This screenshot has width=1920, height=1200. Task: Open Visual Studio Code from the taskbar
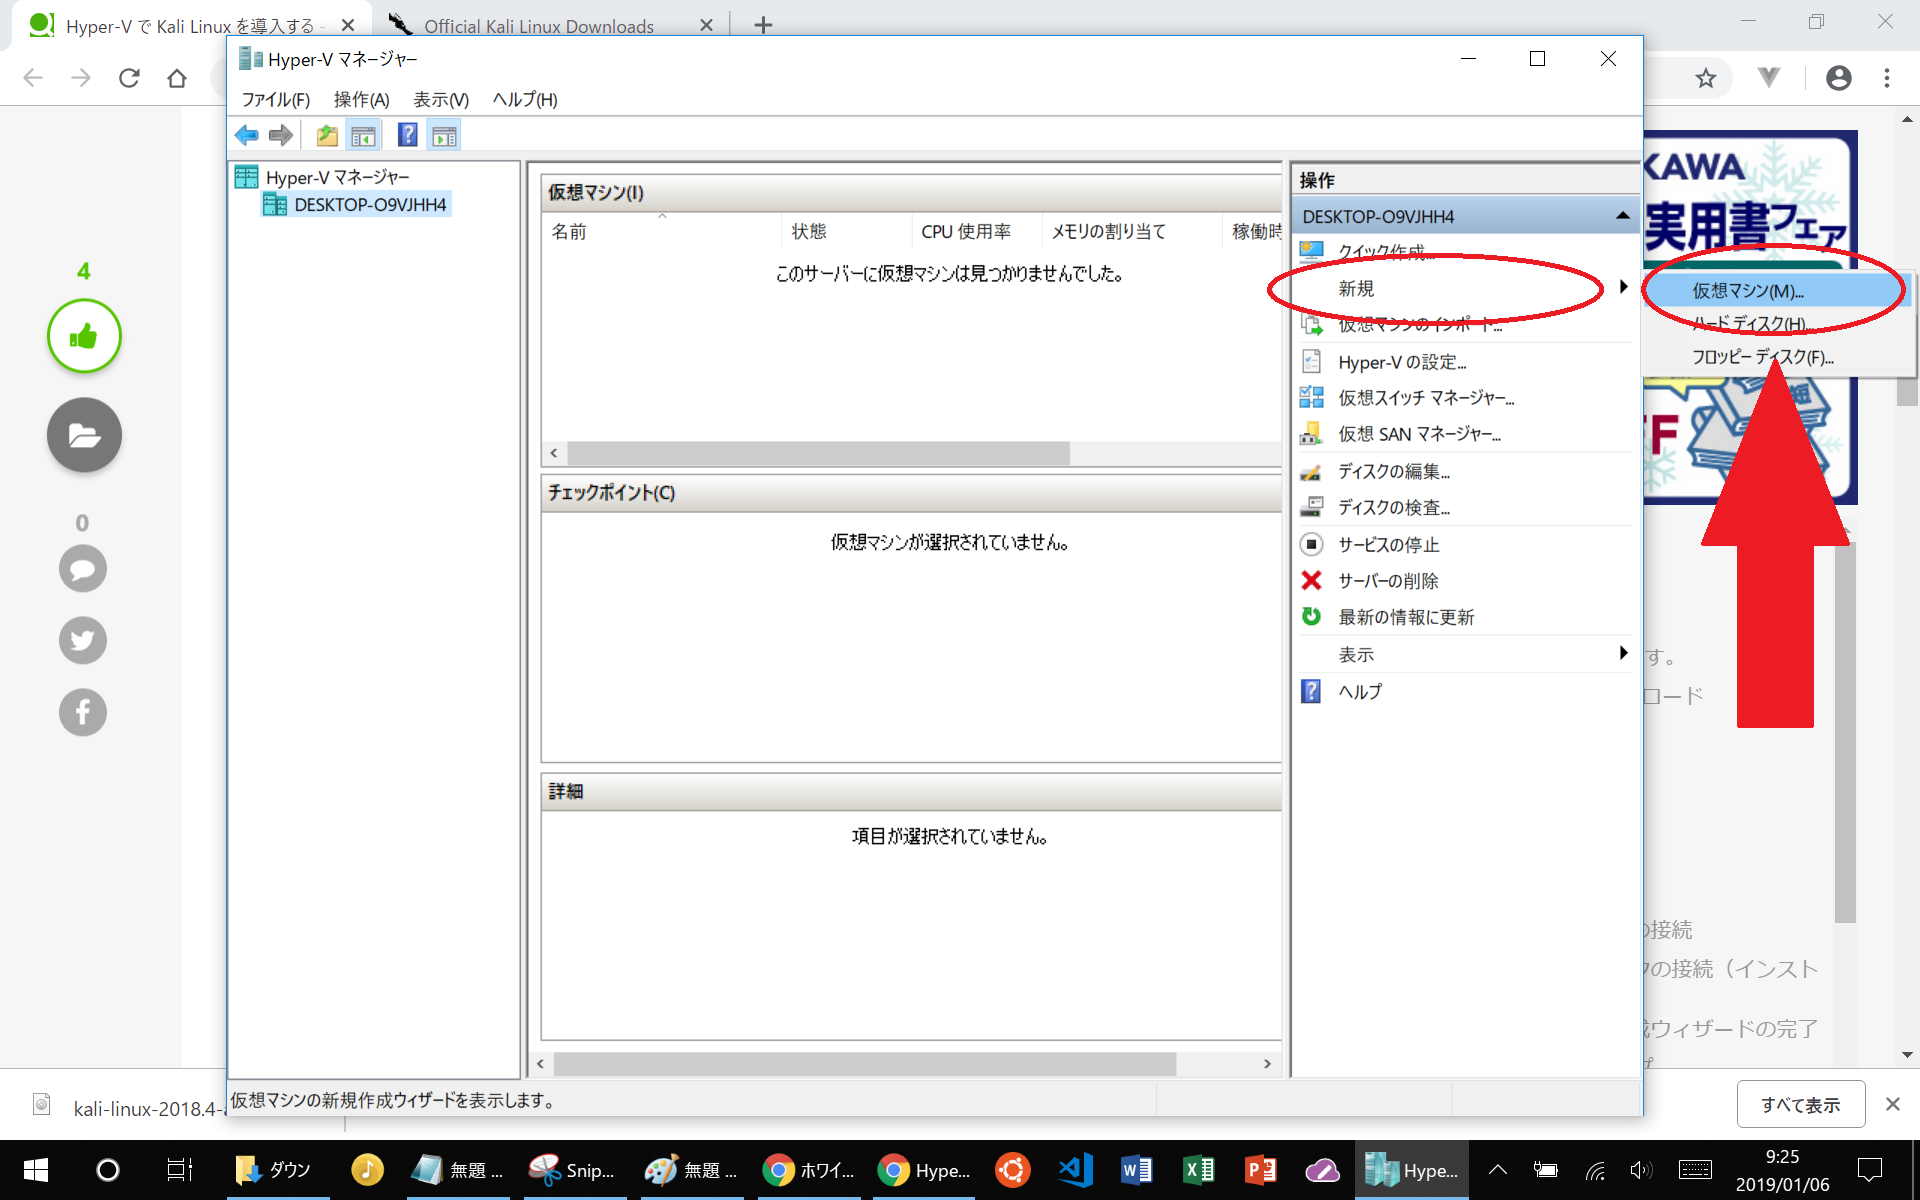[x=1076, y=1169]
